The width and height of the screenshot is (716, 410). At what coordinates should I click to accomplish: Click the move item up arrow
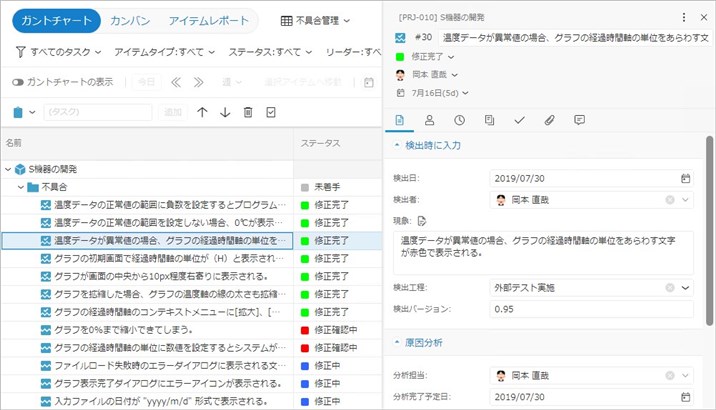click(203, 112)
